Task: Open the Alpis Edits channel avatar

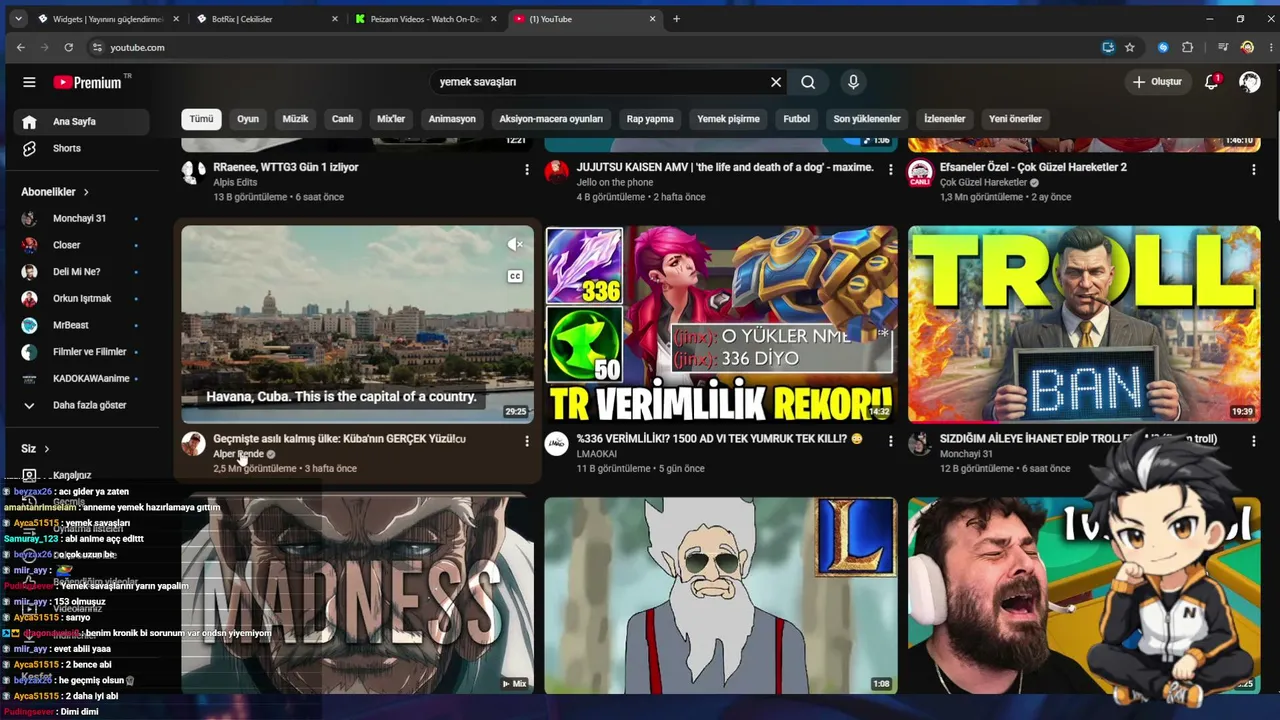Action: 193,172
